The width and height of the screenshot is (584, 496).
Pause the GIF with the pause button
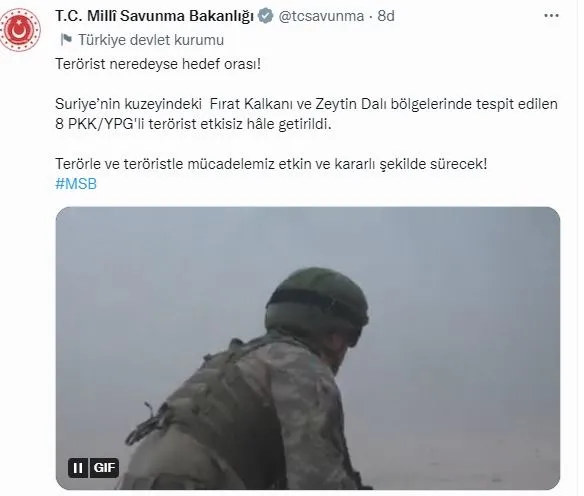pyautogui.click(x=78, y=468)
